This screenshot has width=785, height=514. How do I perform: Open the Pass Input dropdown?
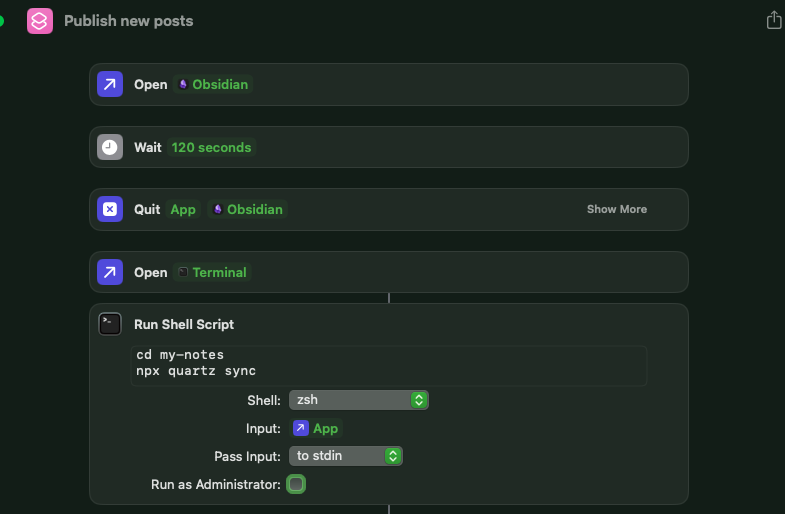click(x=346, y=455)
